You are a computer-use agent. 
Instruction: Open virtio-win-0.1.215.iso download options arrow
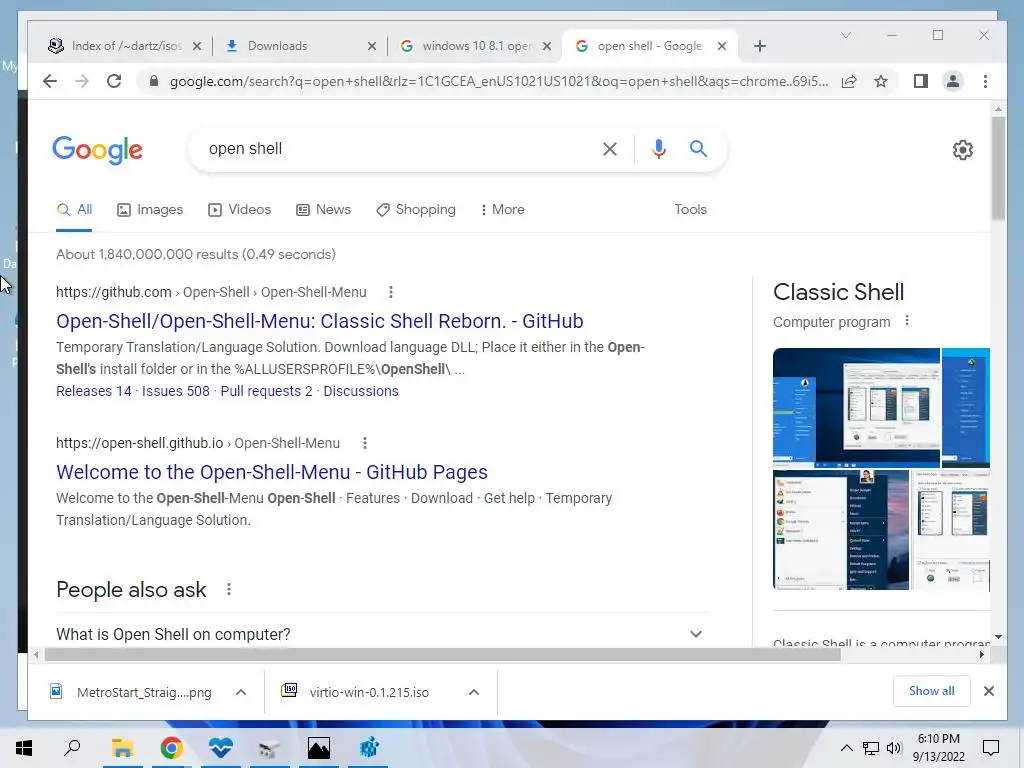pyautogui.click(x=474, y=692)
